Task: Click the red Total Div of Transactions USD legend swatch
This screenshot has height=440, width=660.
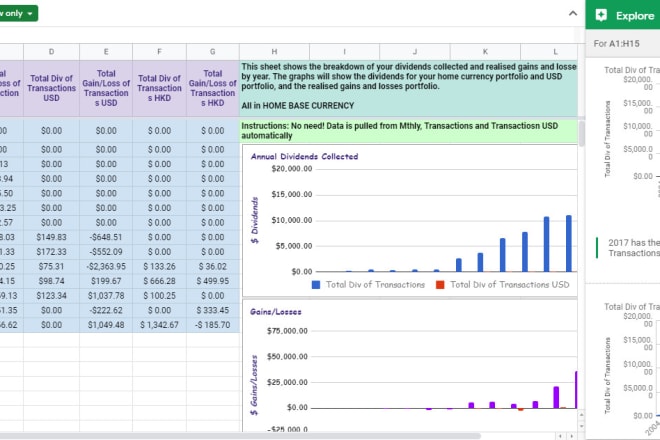Action: click(440, 285)
